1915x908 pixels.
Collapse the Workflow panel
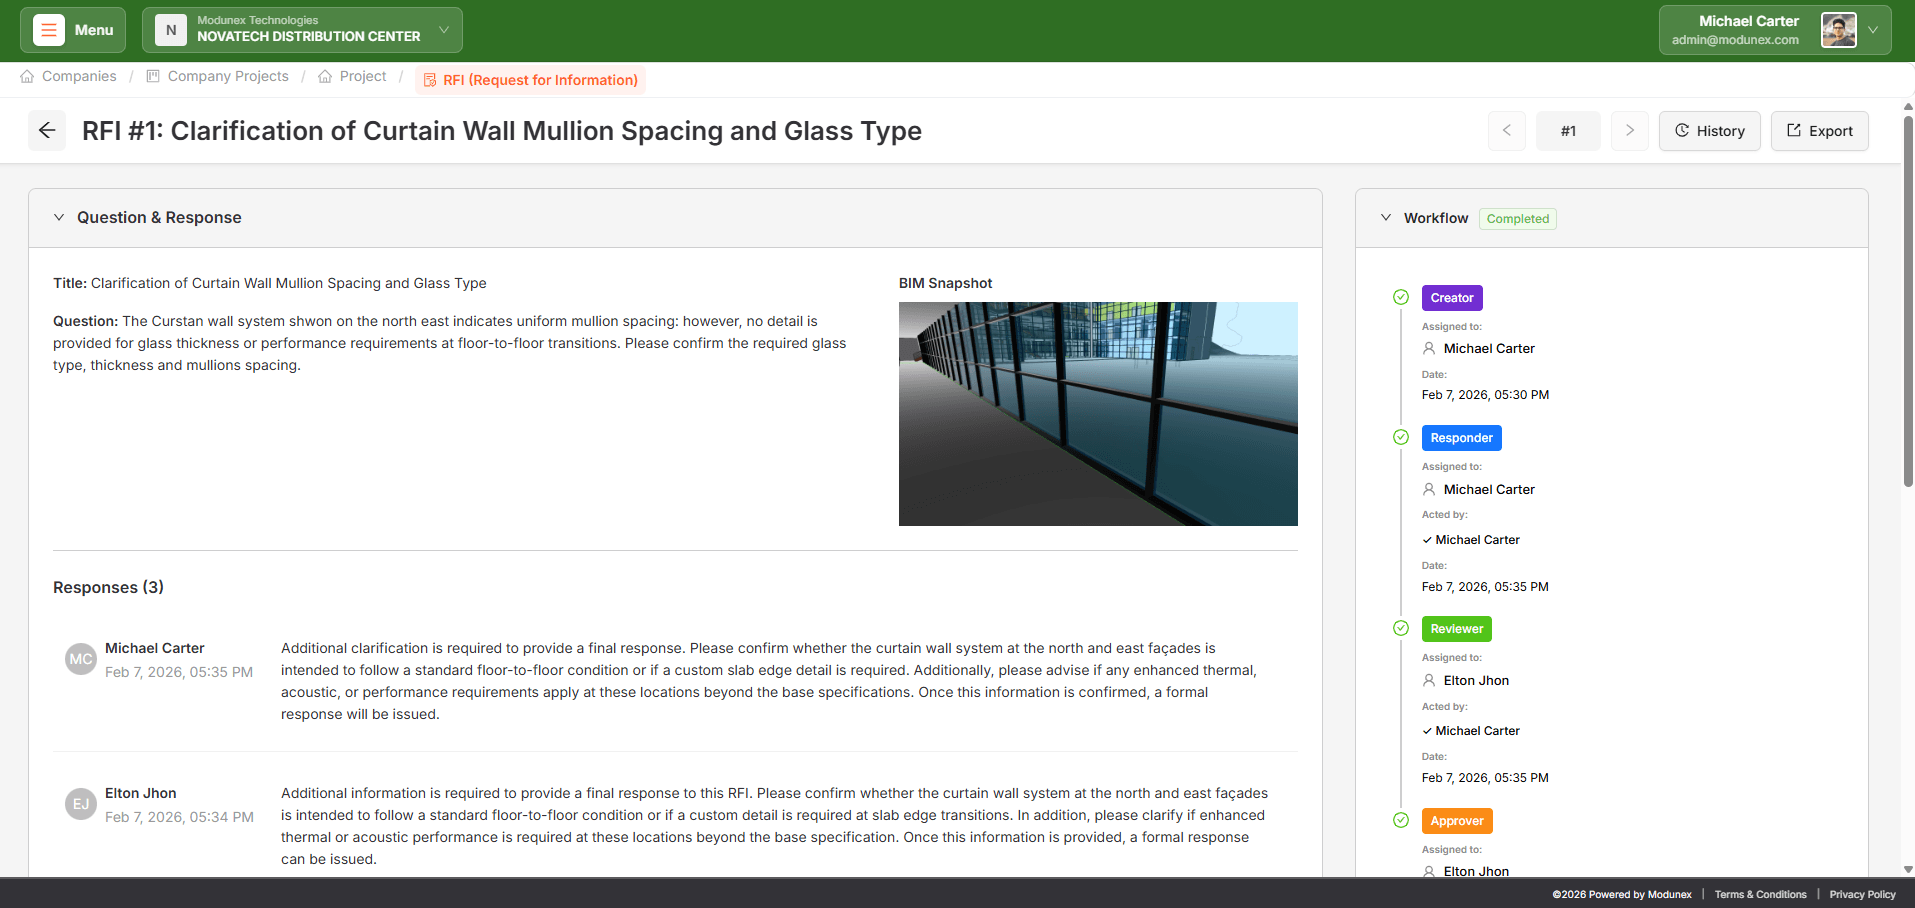1386,218
